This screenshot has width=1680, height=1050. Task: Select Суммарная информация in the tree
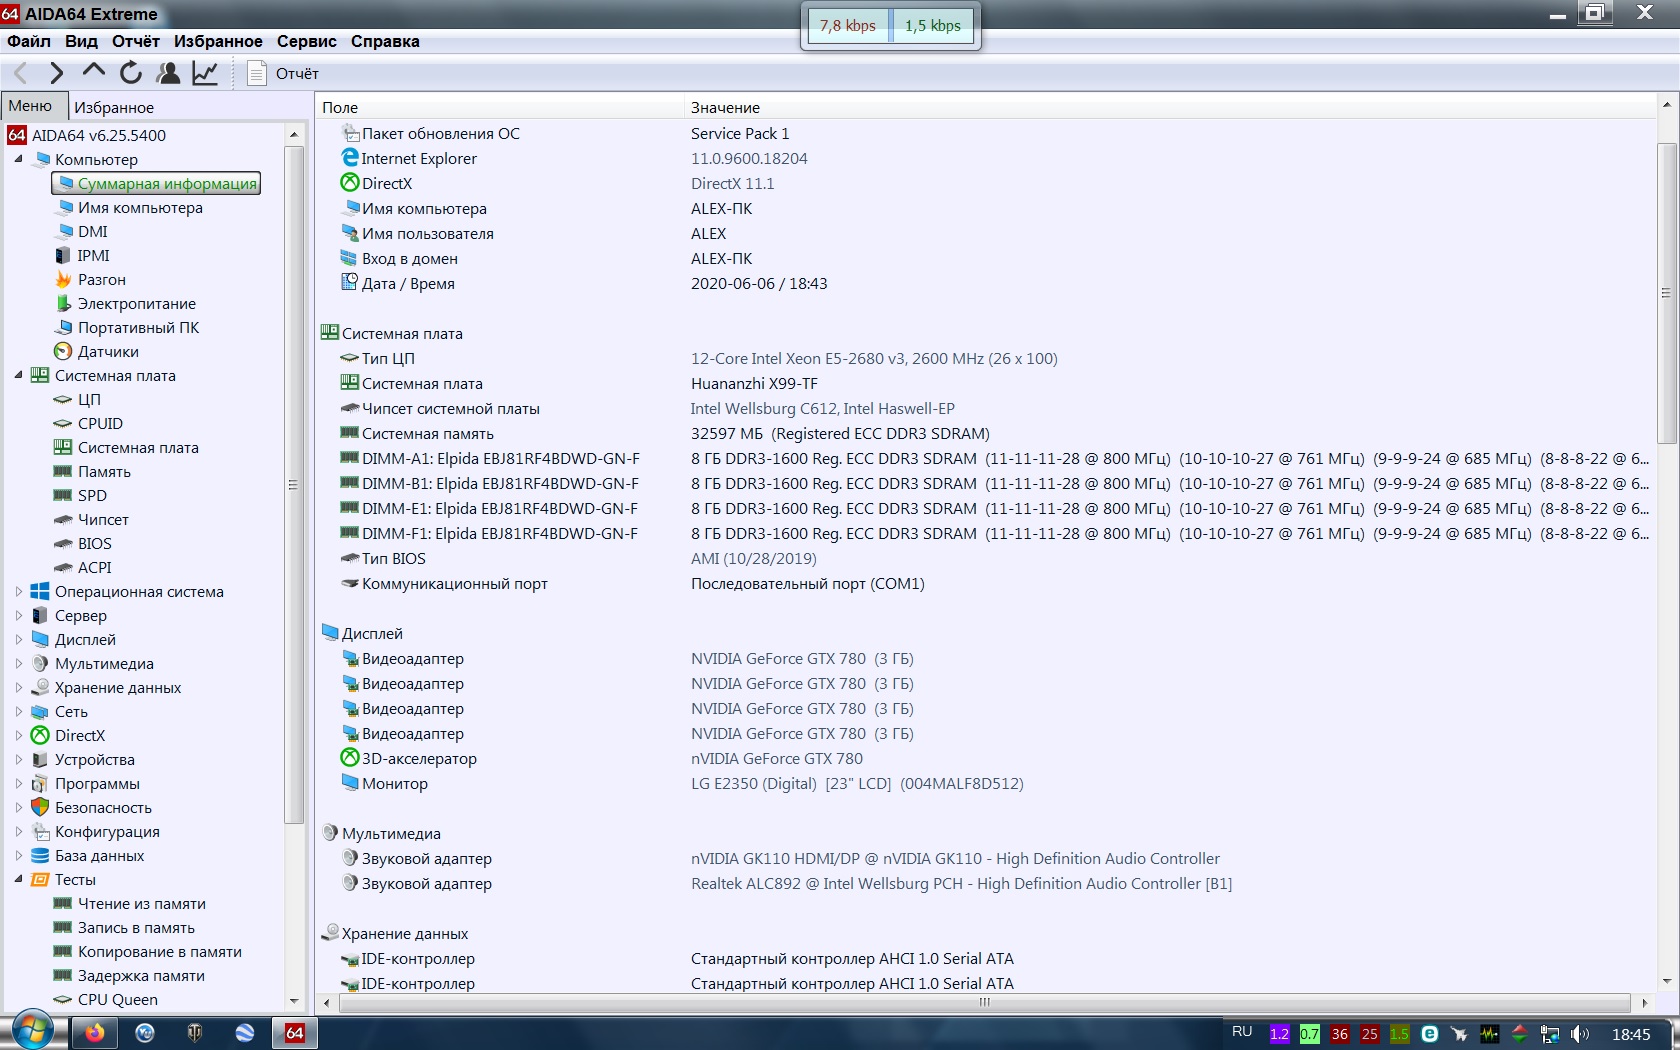156,183
